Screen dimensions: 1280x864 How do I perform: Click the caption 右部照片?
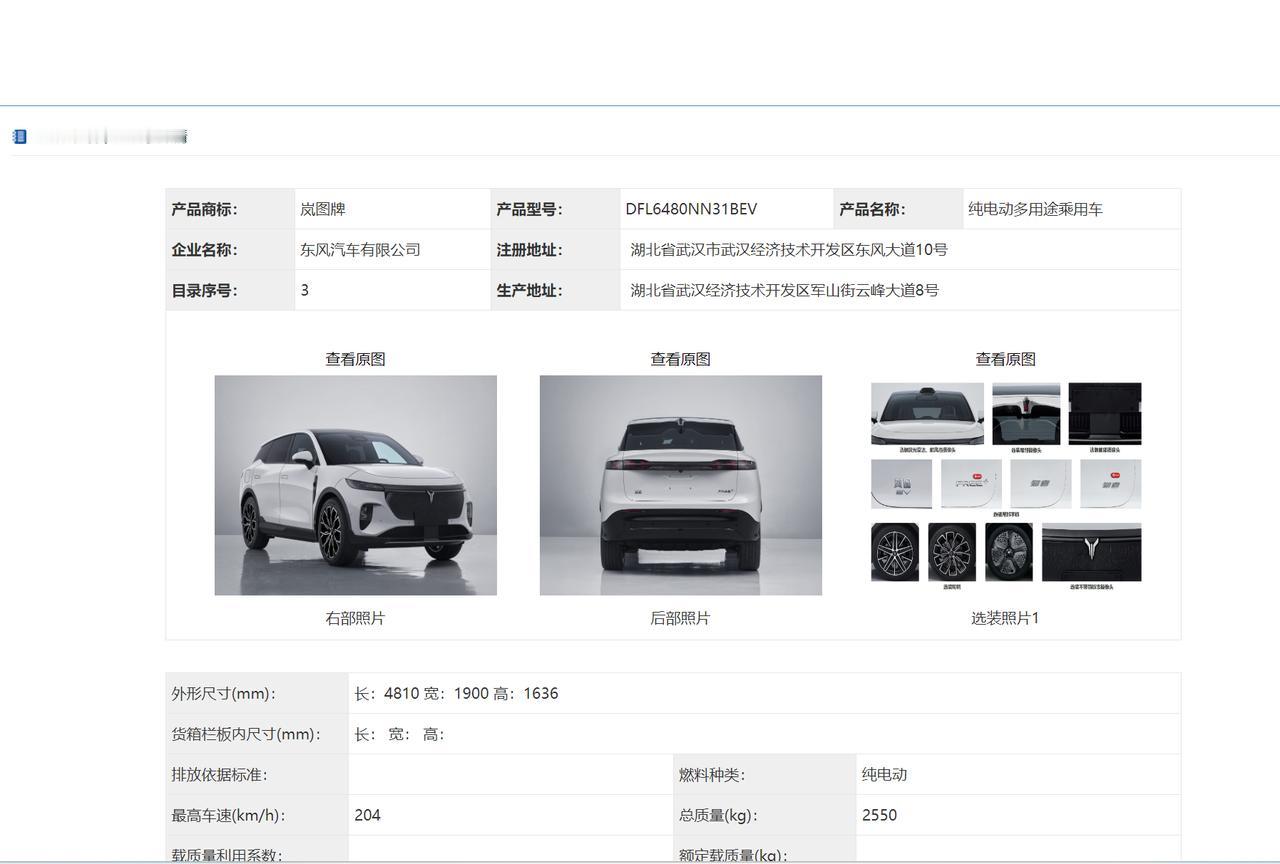click(355, 618)
